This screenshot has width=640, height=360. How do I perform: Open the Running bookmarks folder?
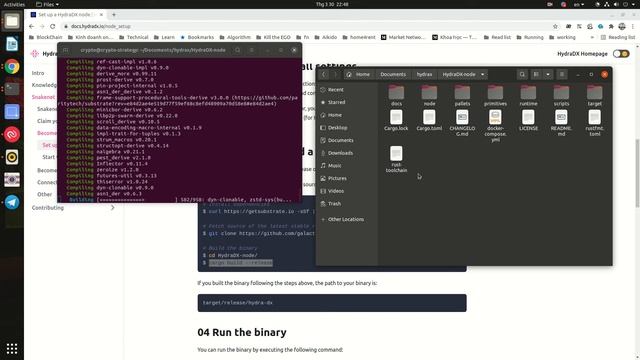coord(530,37)
